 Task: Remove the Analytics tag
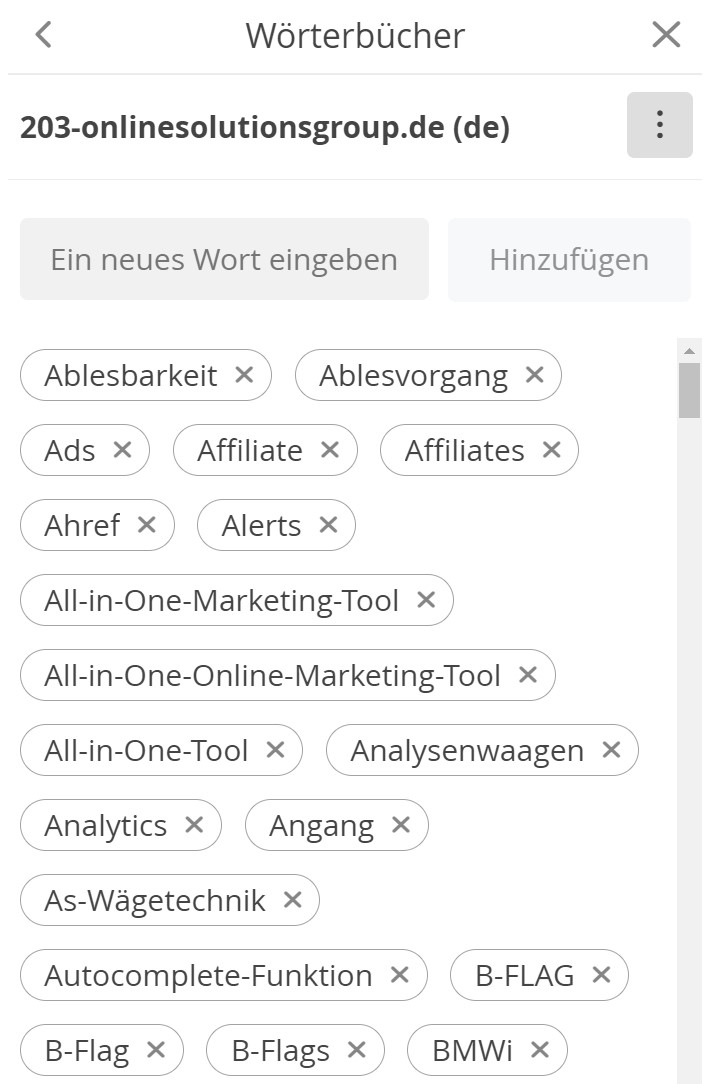(194, 825)
